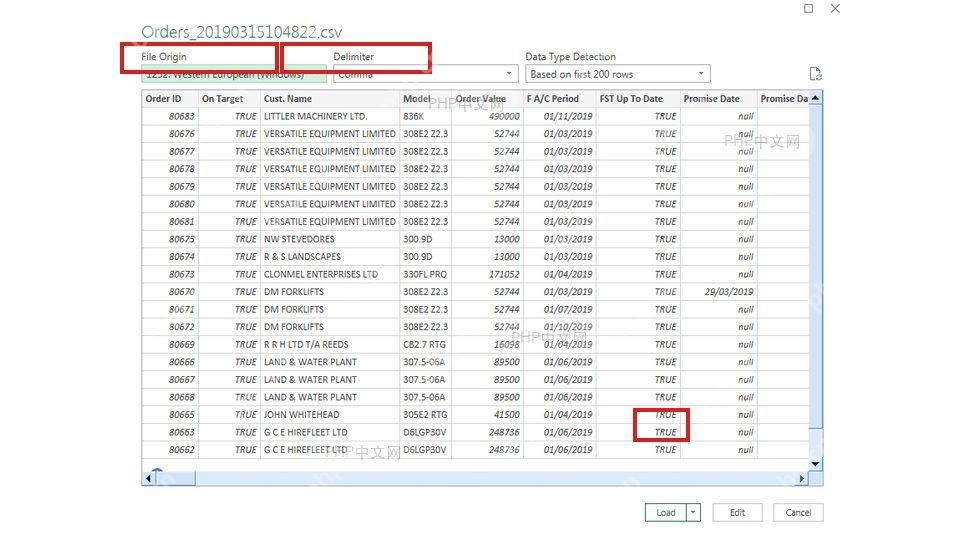The image size is (960, 540).
Task: Click the 01/11/2019 period cell
Action: point(560,116)
